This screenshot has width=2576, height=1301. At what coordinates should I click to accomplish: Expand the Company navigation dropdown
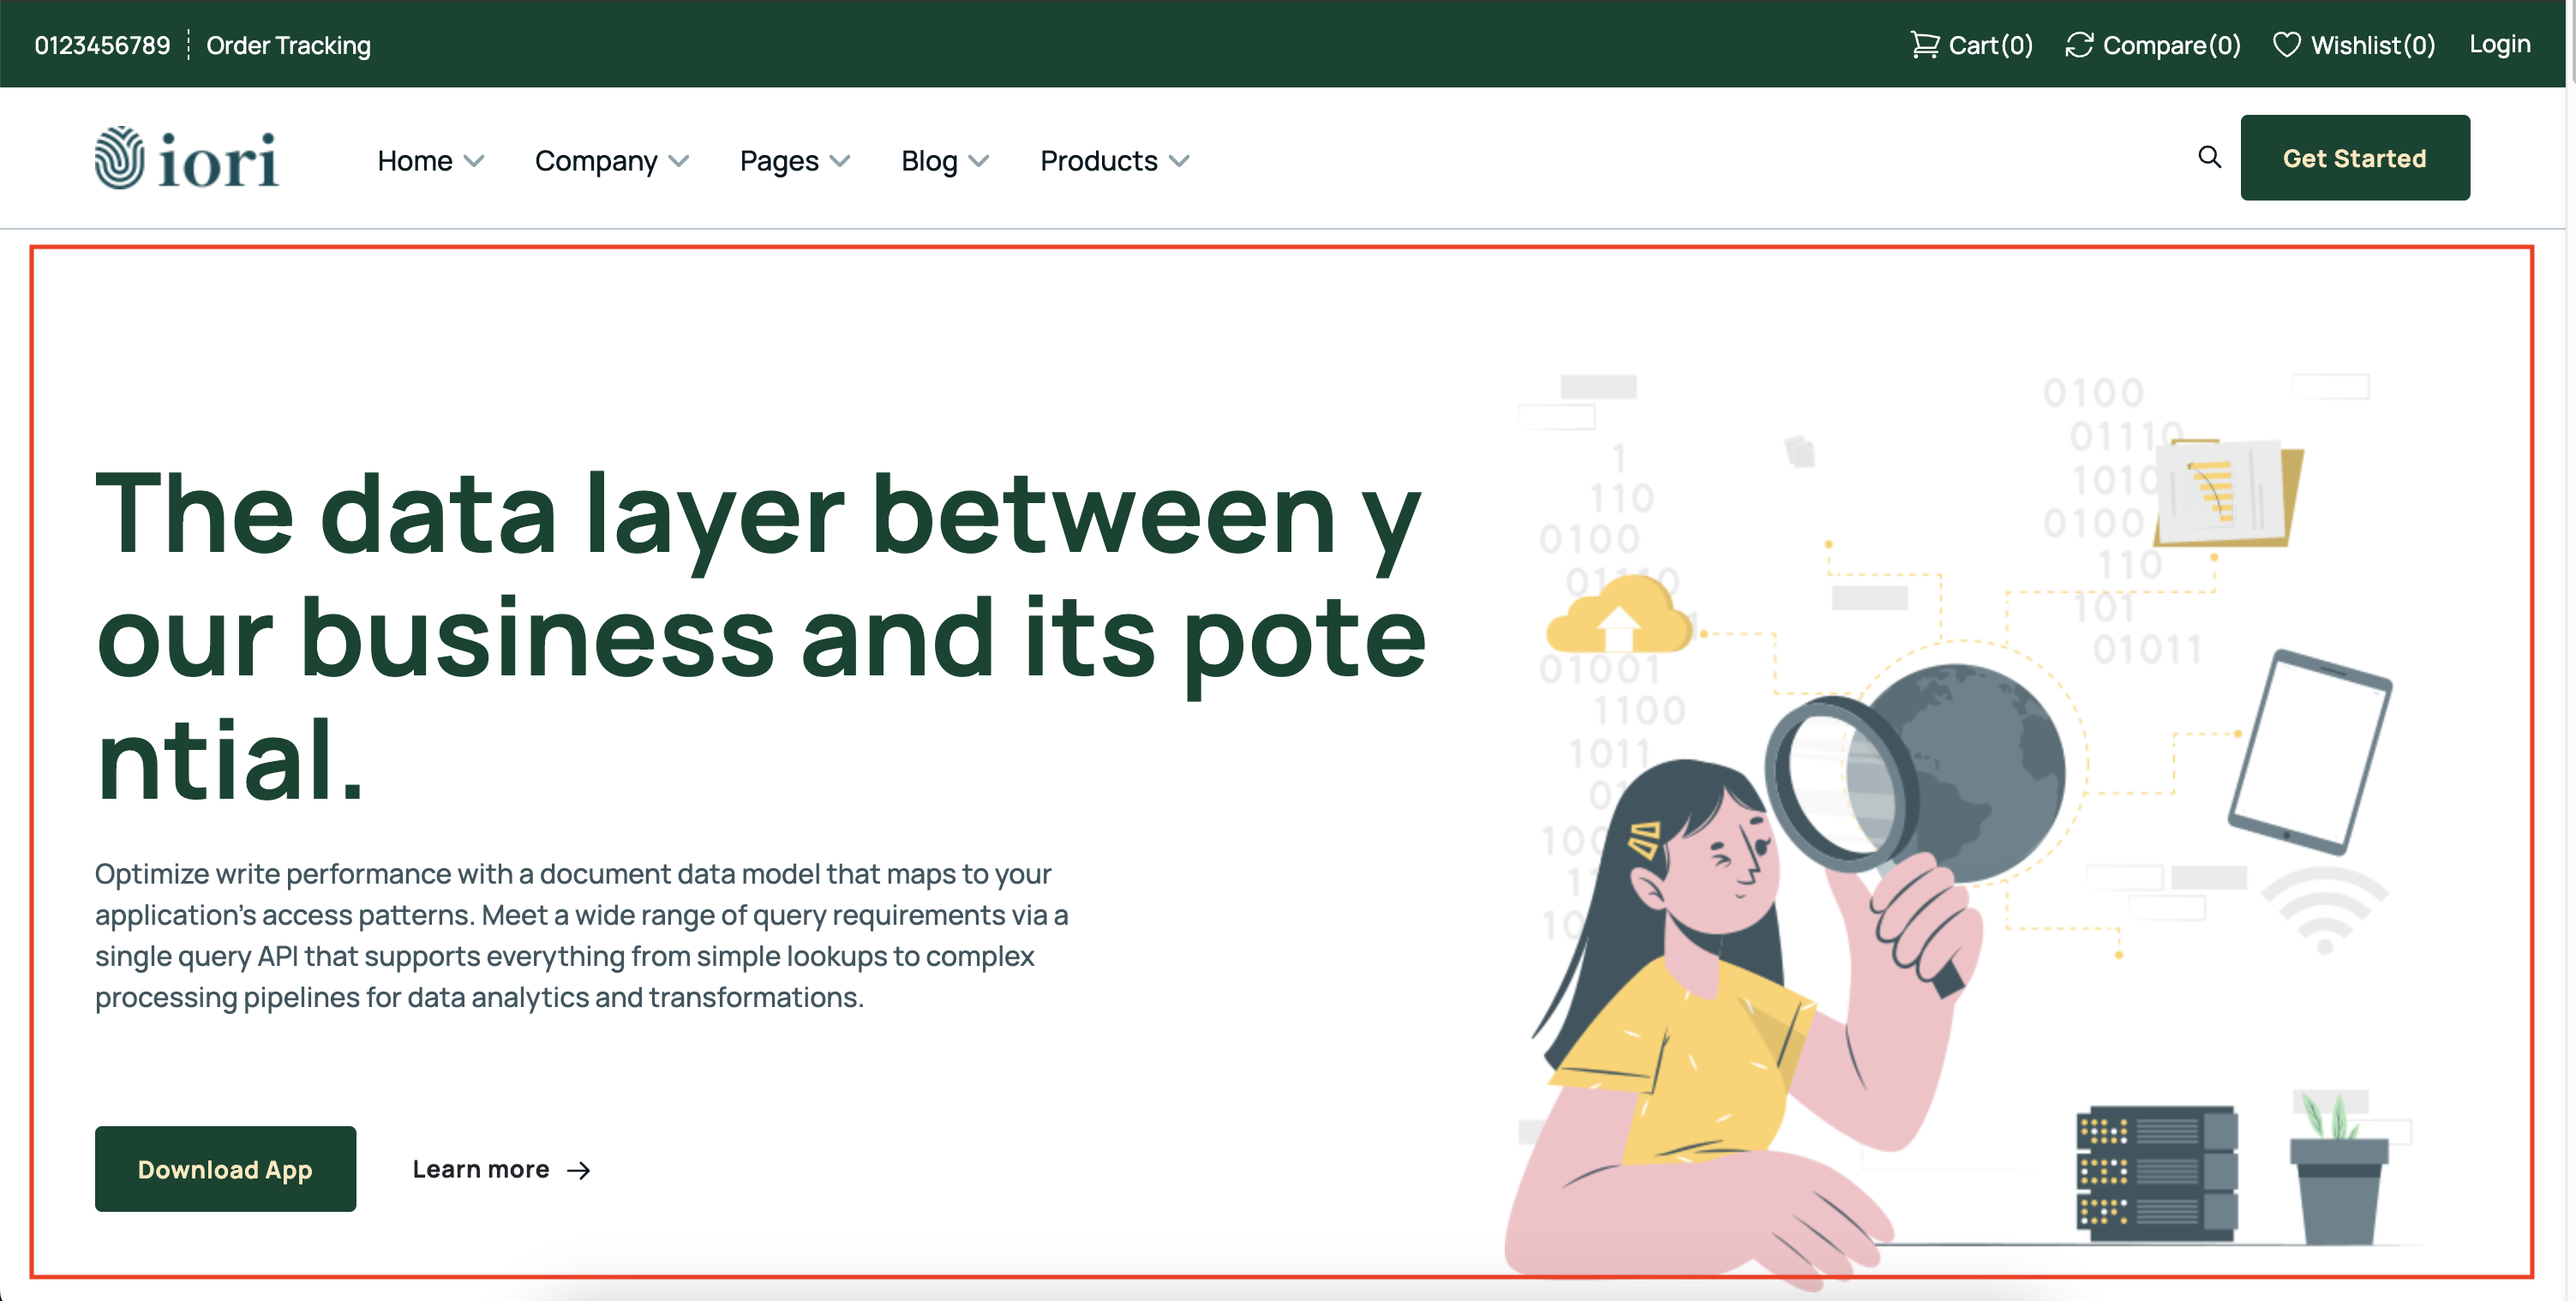pyautogui.click(x=610, y=159)
